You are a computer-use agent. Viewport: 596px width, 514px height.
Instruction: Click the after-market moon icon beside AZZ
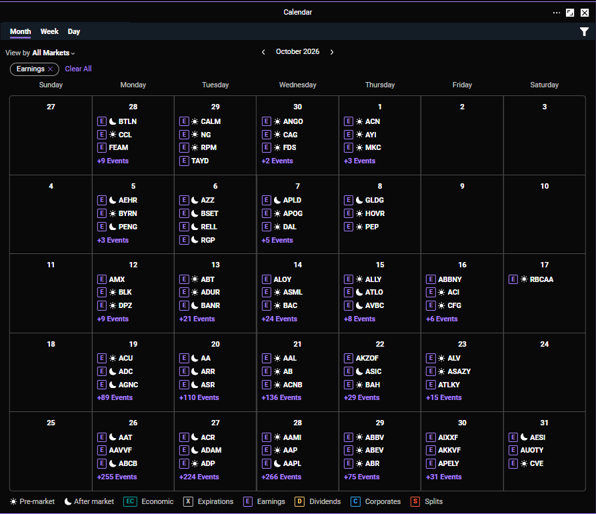(x=195, y=200)
